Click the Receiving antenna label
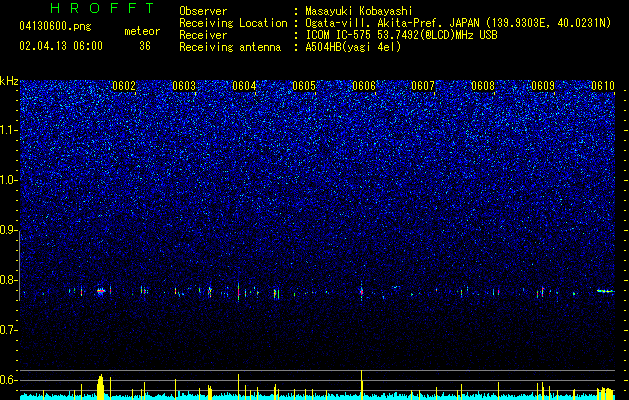Viewport: 629px width, 400px height. [x=230, y=47]
